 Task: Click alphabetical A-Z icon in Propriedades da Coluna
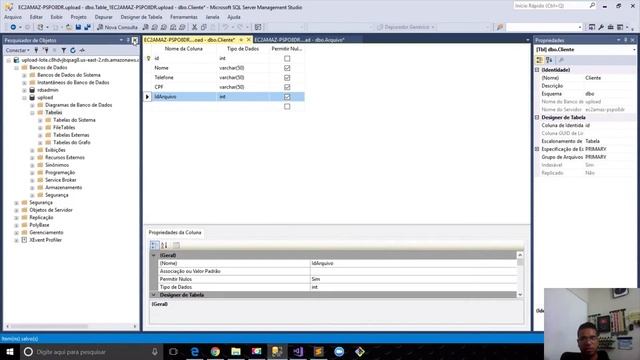coord(164,245)
